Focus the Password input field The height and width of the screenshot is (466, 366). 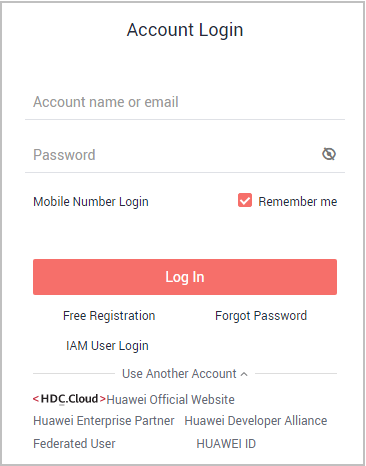(172, 155)
